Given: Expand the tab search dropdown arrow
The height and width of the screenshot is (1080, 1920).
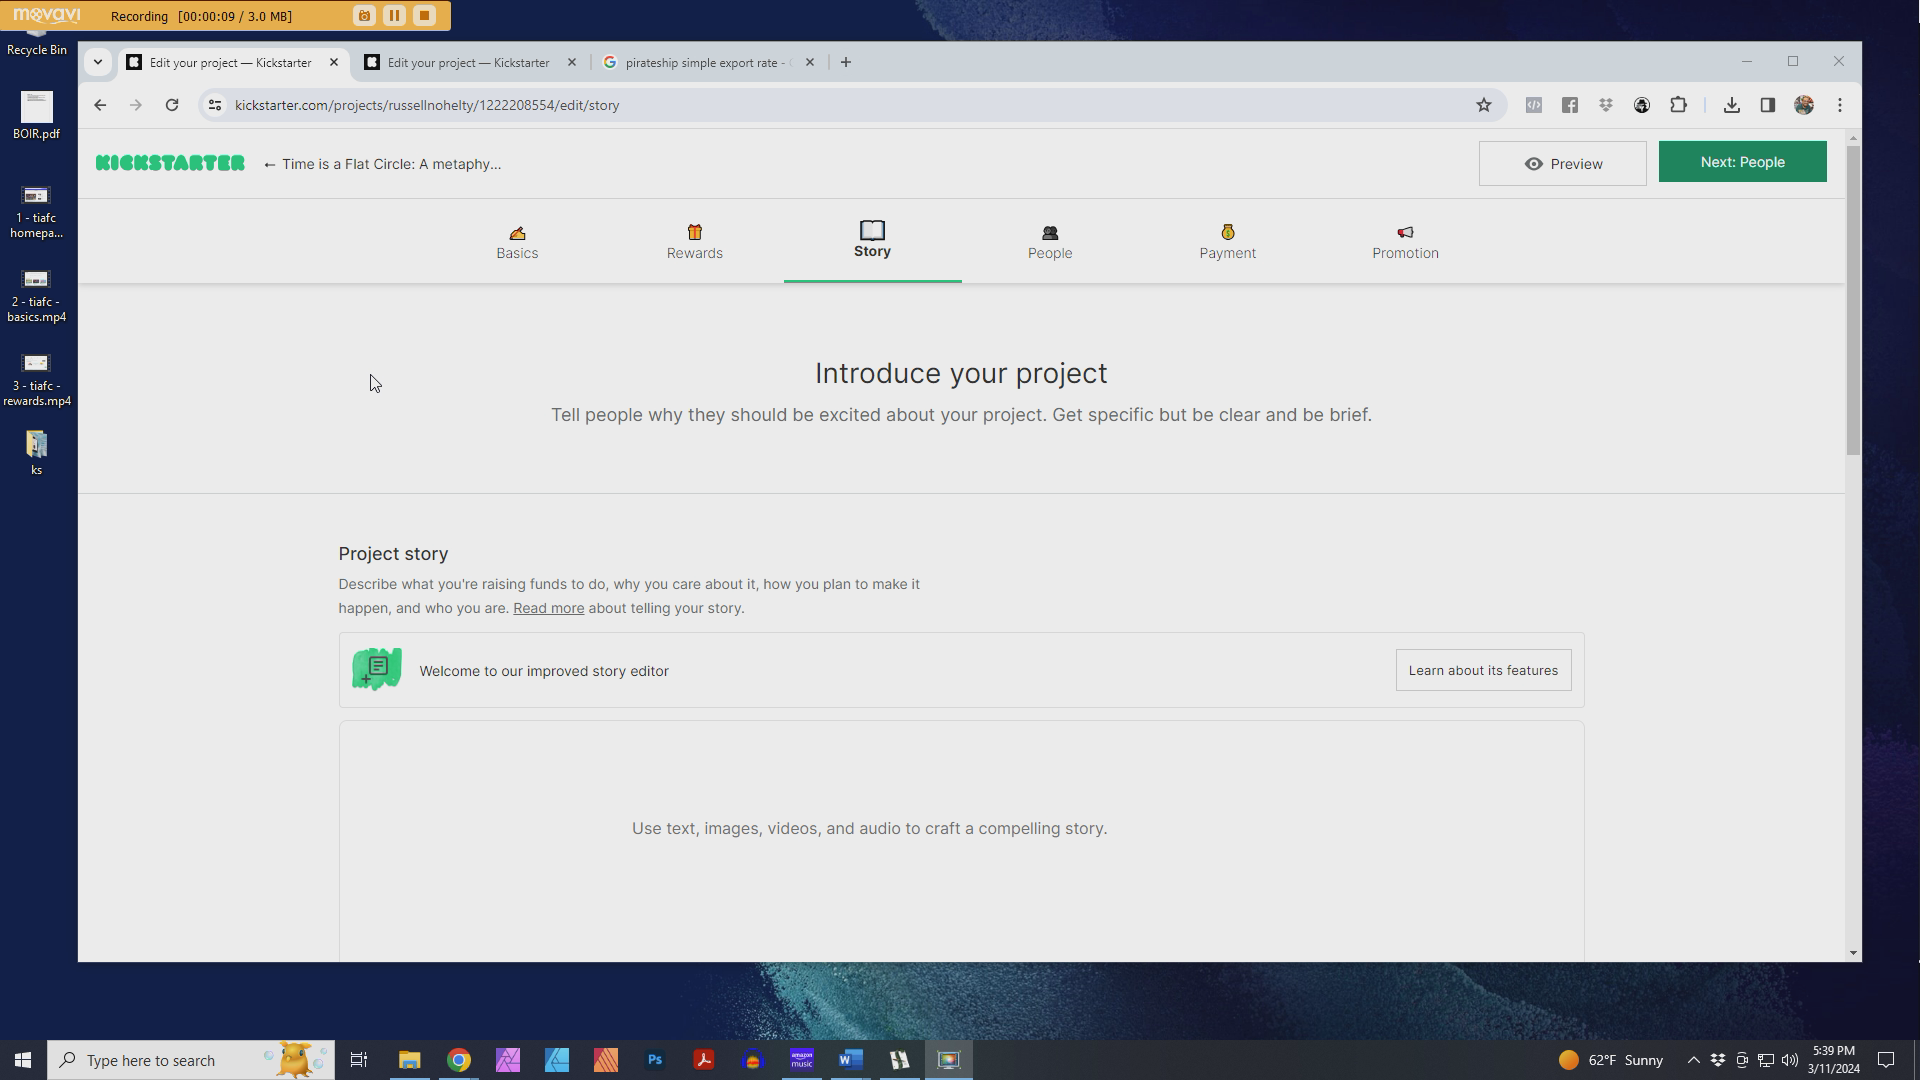Looking at the screenshot, I should (97, 62).
